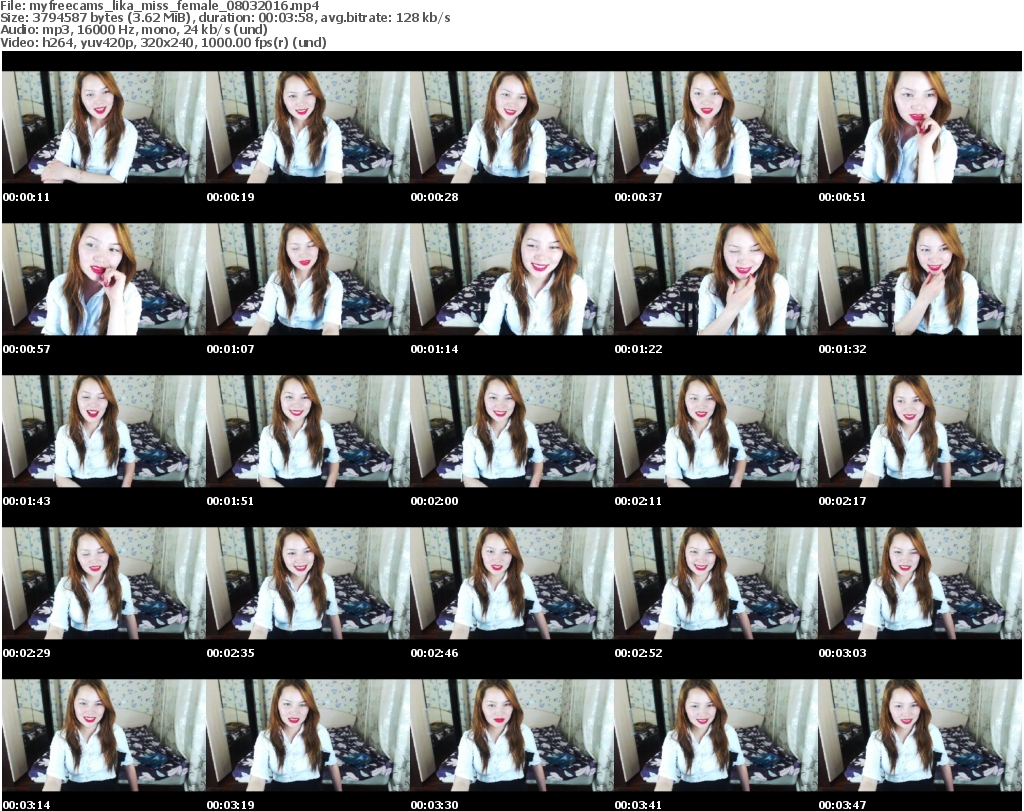The image size is (1024, 811).
Task: Click the thumbnail frame at 00:02:46
Action: (512, 583)
